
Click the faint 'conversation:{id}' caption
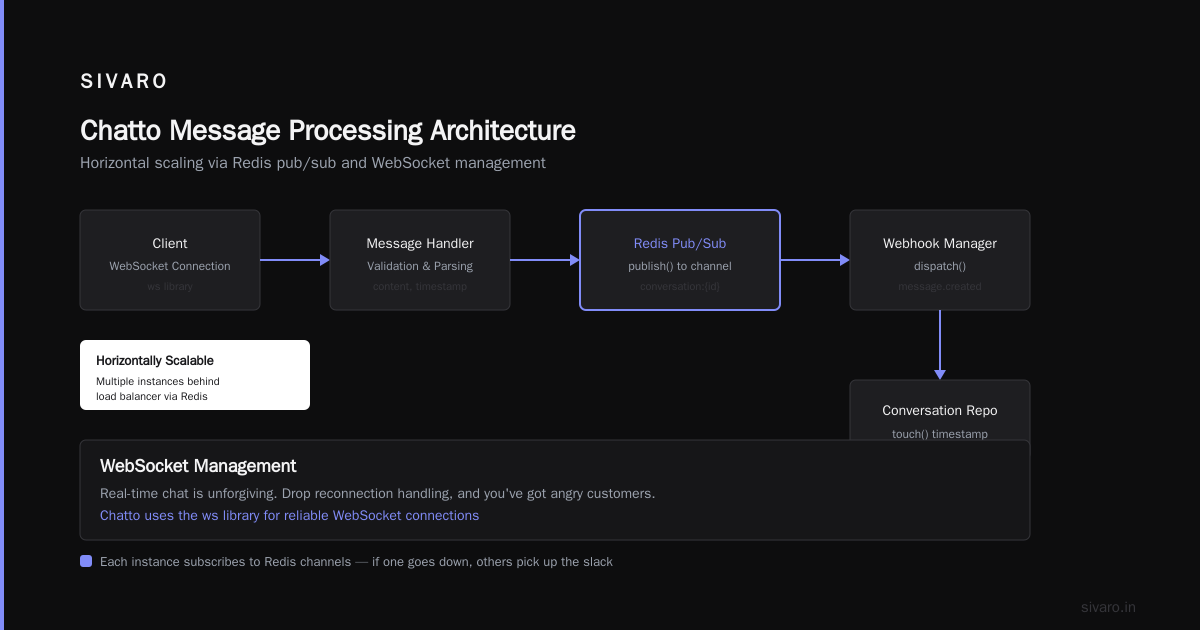pyautogui.click(x=680, y=286)
